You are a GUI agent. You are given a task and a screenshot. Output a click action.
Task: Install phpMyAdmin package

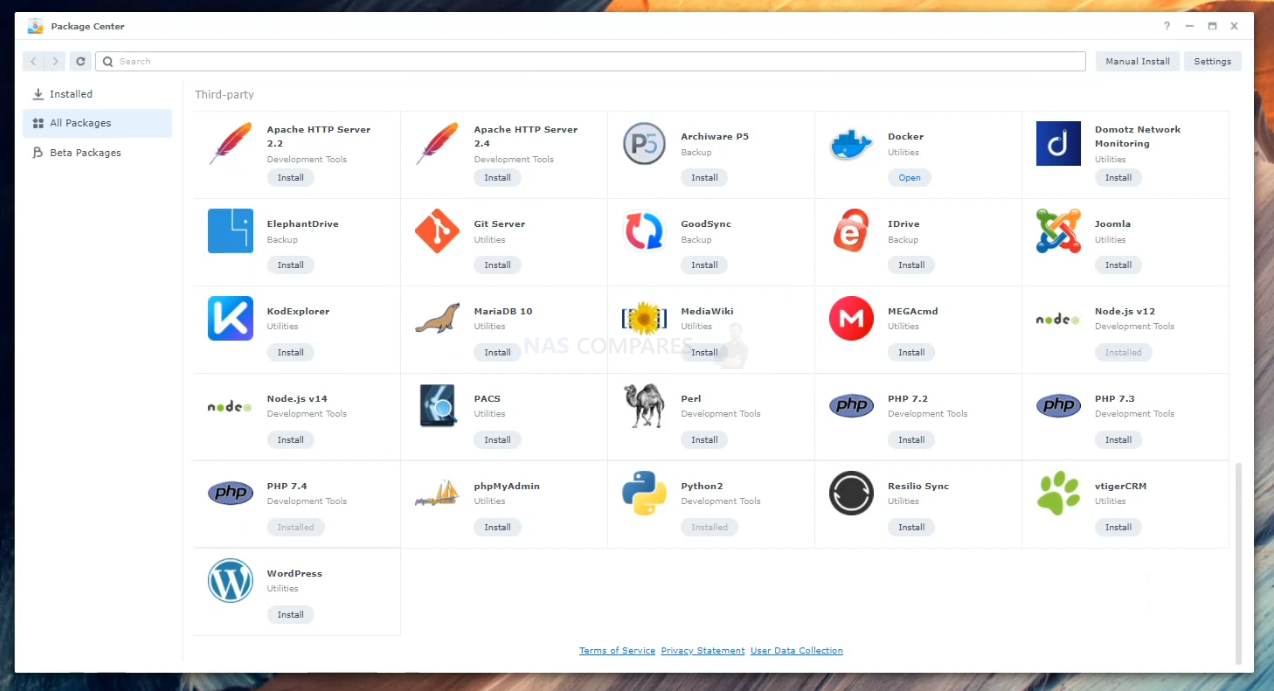point(498,527)
